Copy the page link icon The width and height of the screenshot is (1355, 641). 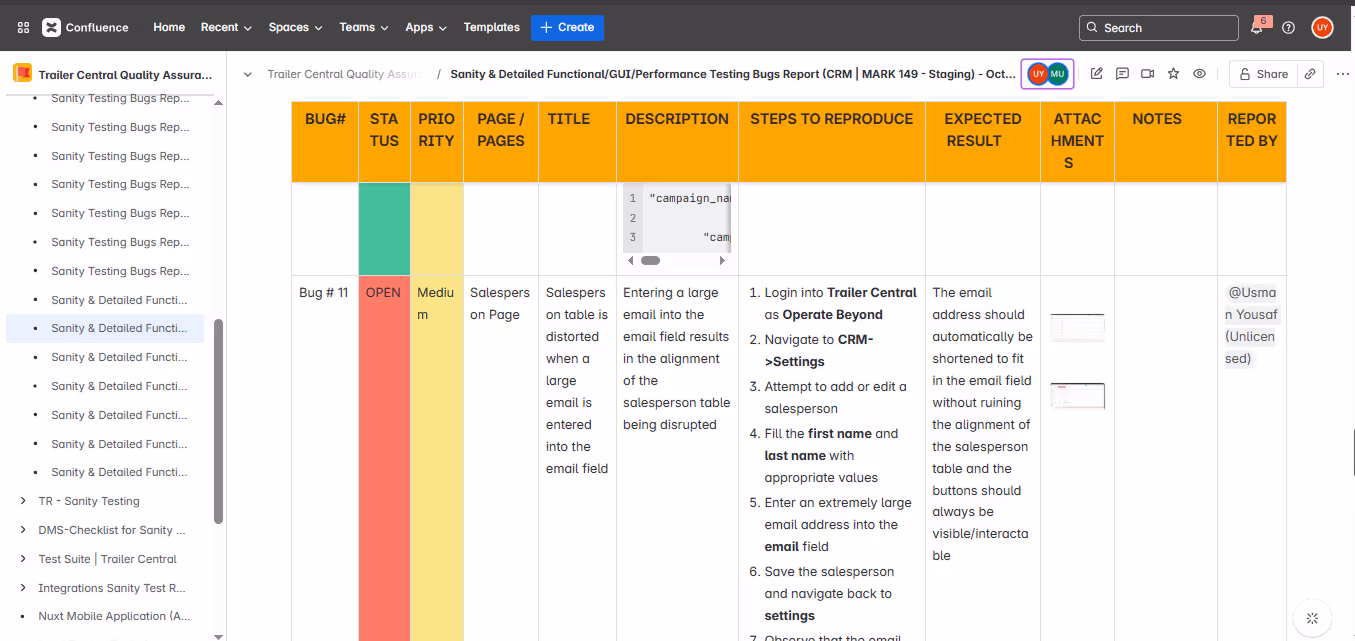tap(1310, 74)
